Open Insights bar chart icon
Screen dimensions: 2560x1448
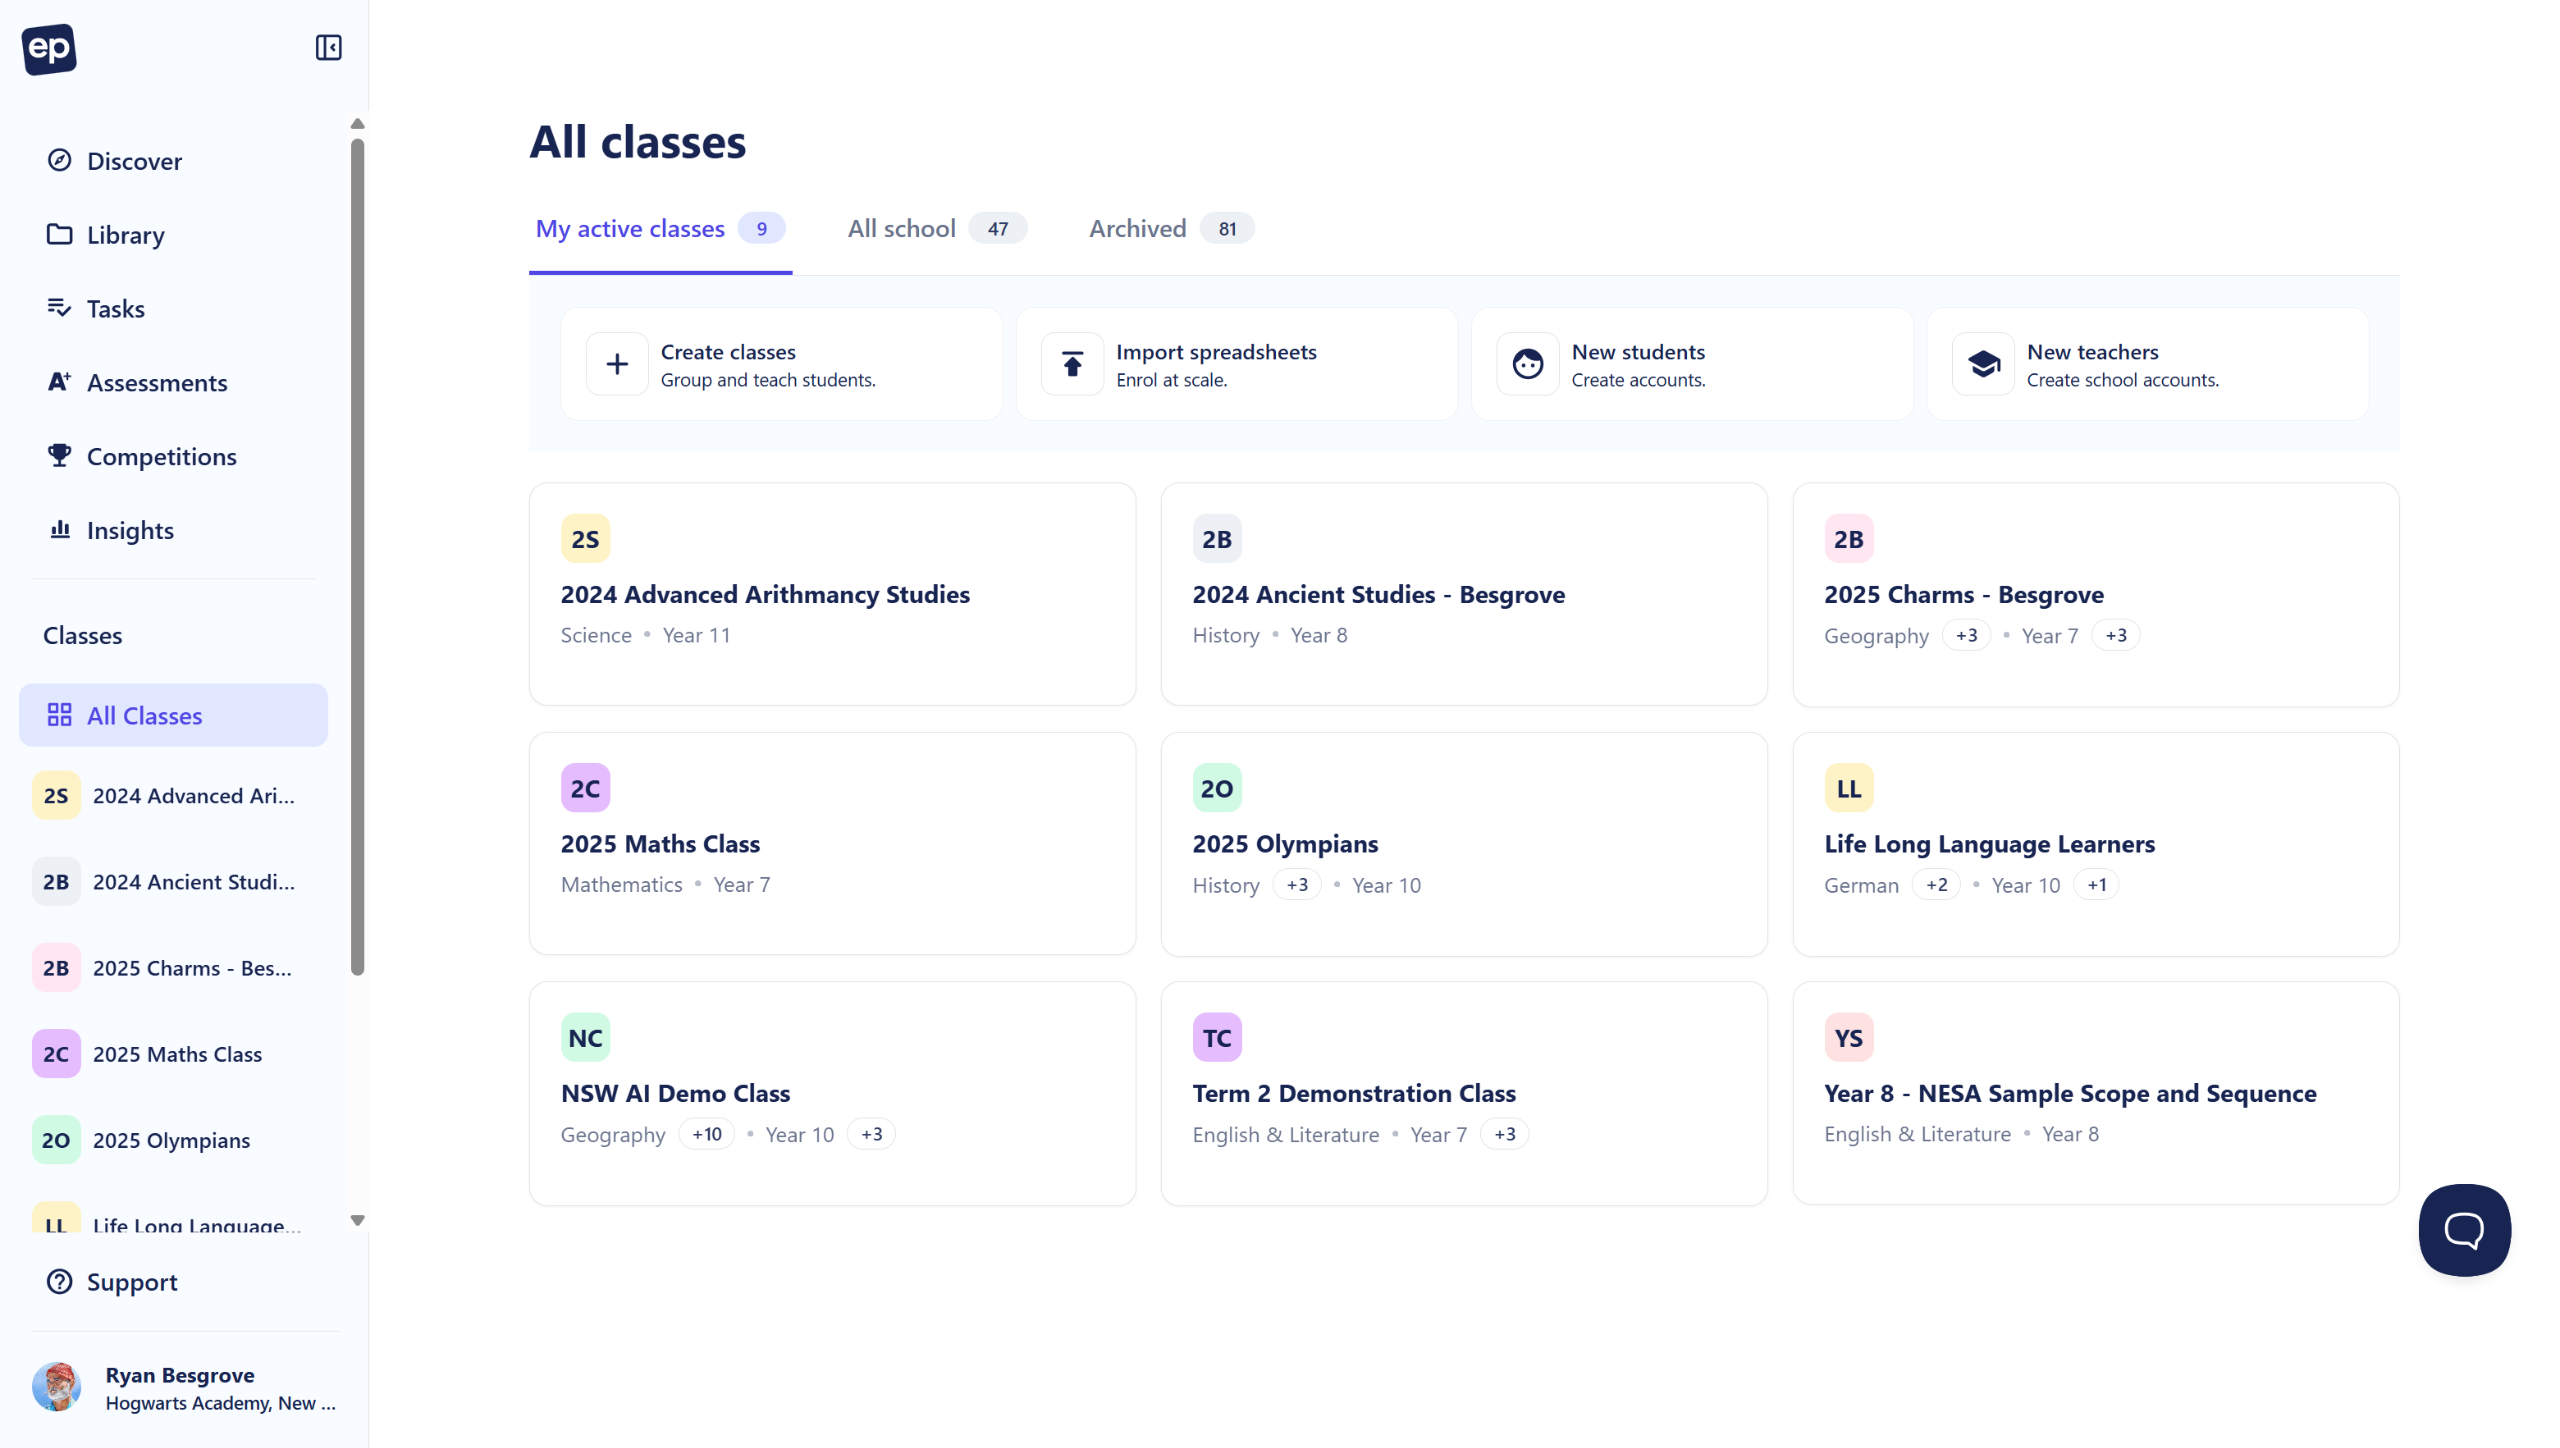(x=60, y=529)
